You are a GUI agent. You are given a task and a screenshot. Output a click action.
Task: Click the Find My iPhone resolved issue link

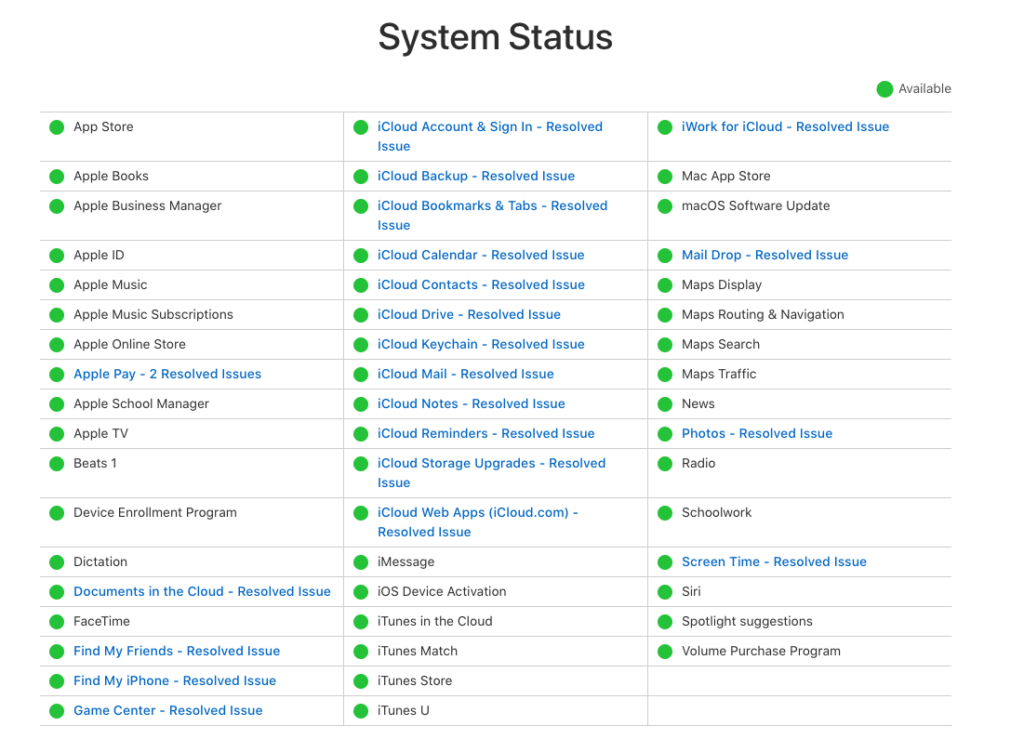pos(175,680)
